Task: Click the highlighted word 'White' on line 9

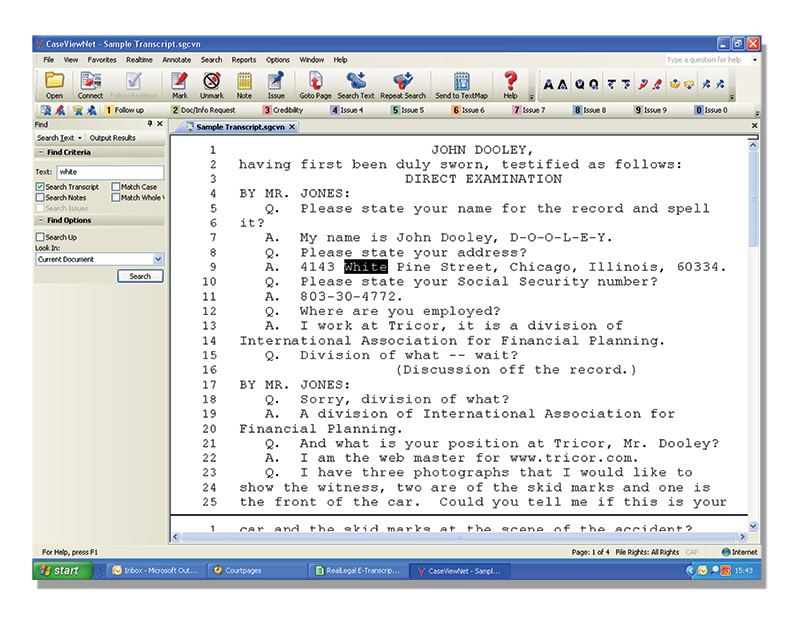Action: click(x=365, y=267)
